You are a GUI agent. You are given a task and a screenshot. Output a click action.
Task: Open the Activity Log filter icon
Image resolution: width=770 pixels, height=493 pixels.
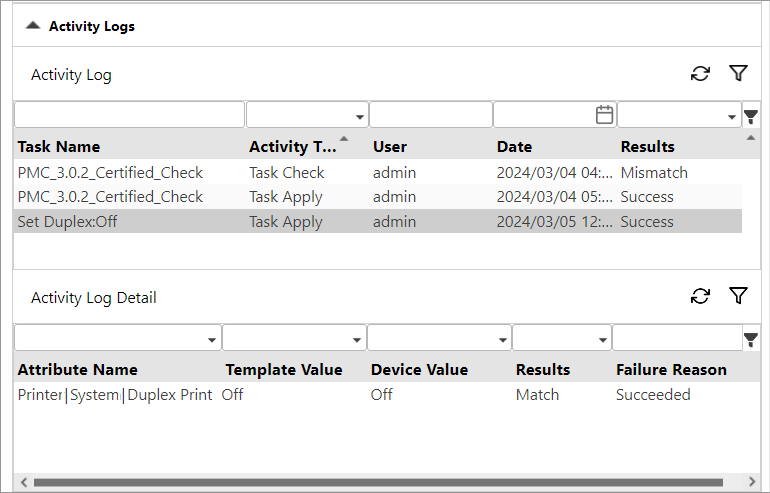(738, 74)
